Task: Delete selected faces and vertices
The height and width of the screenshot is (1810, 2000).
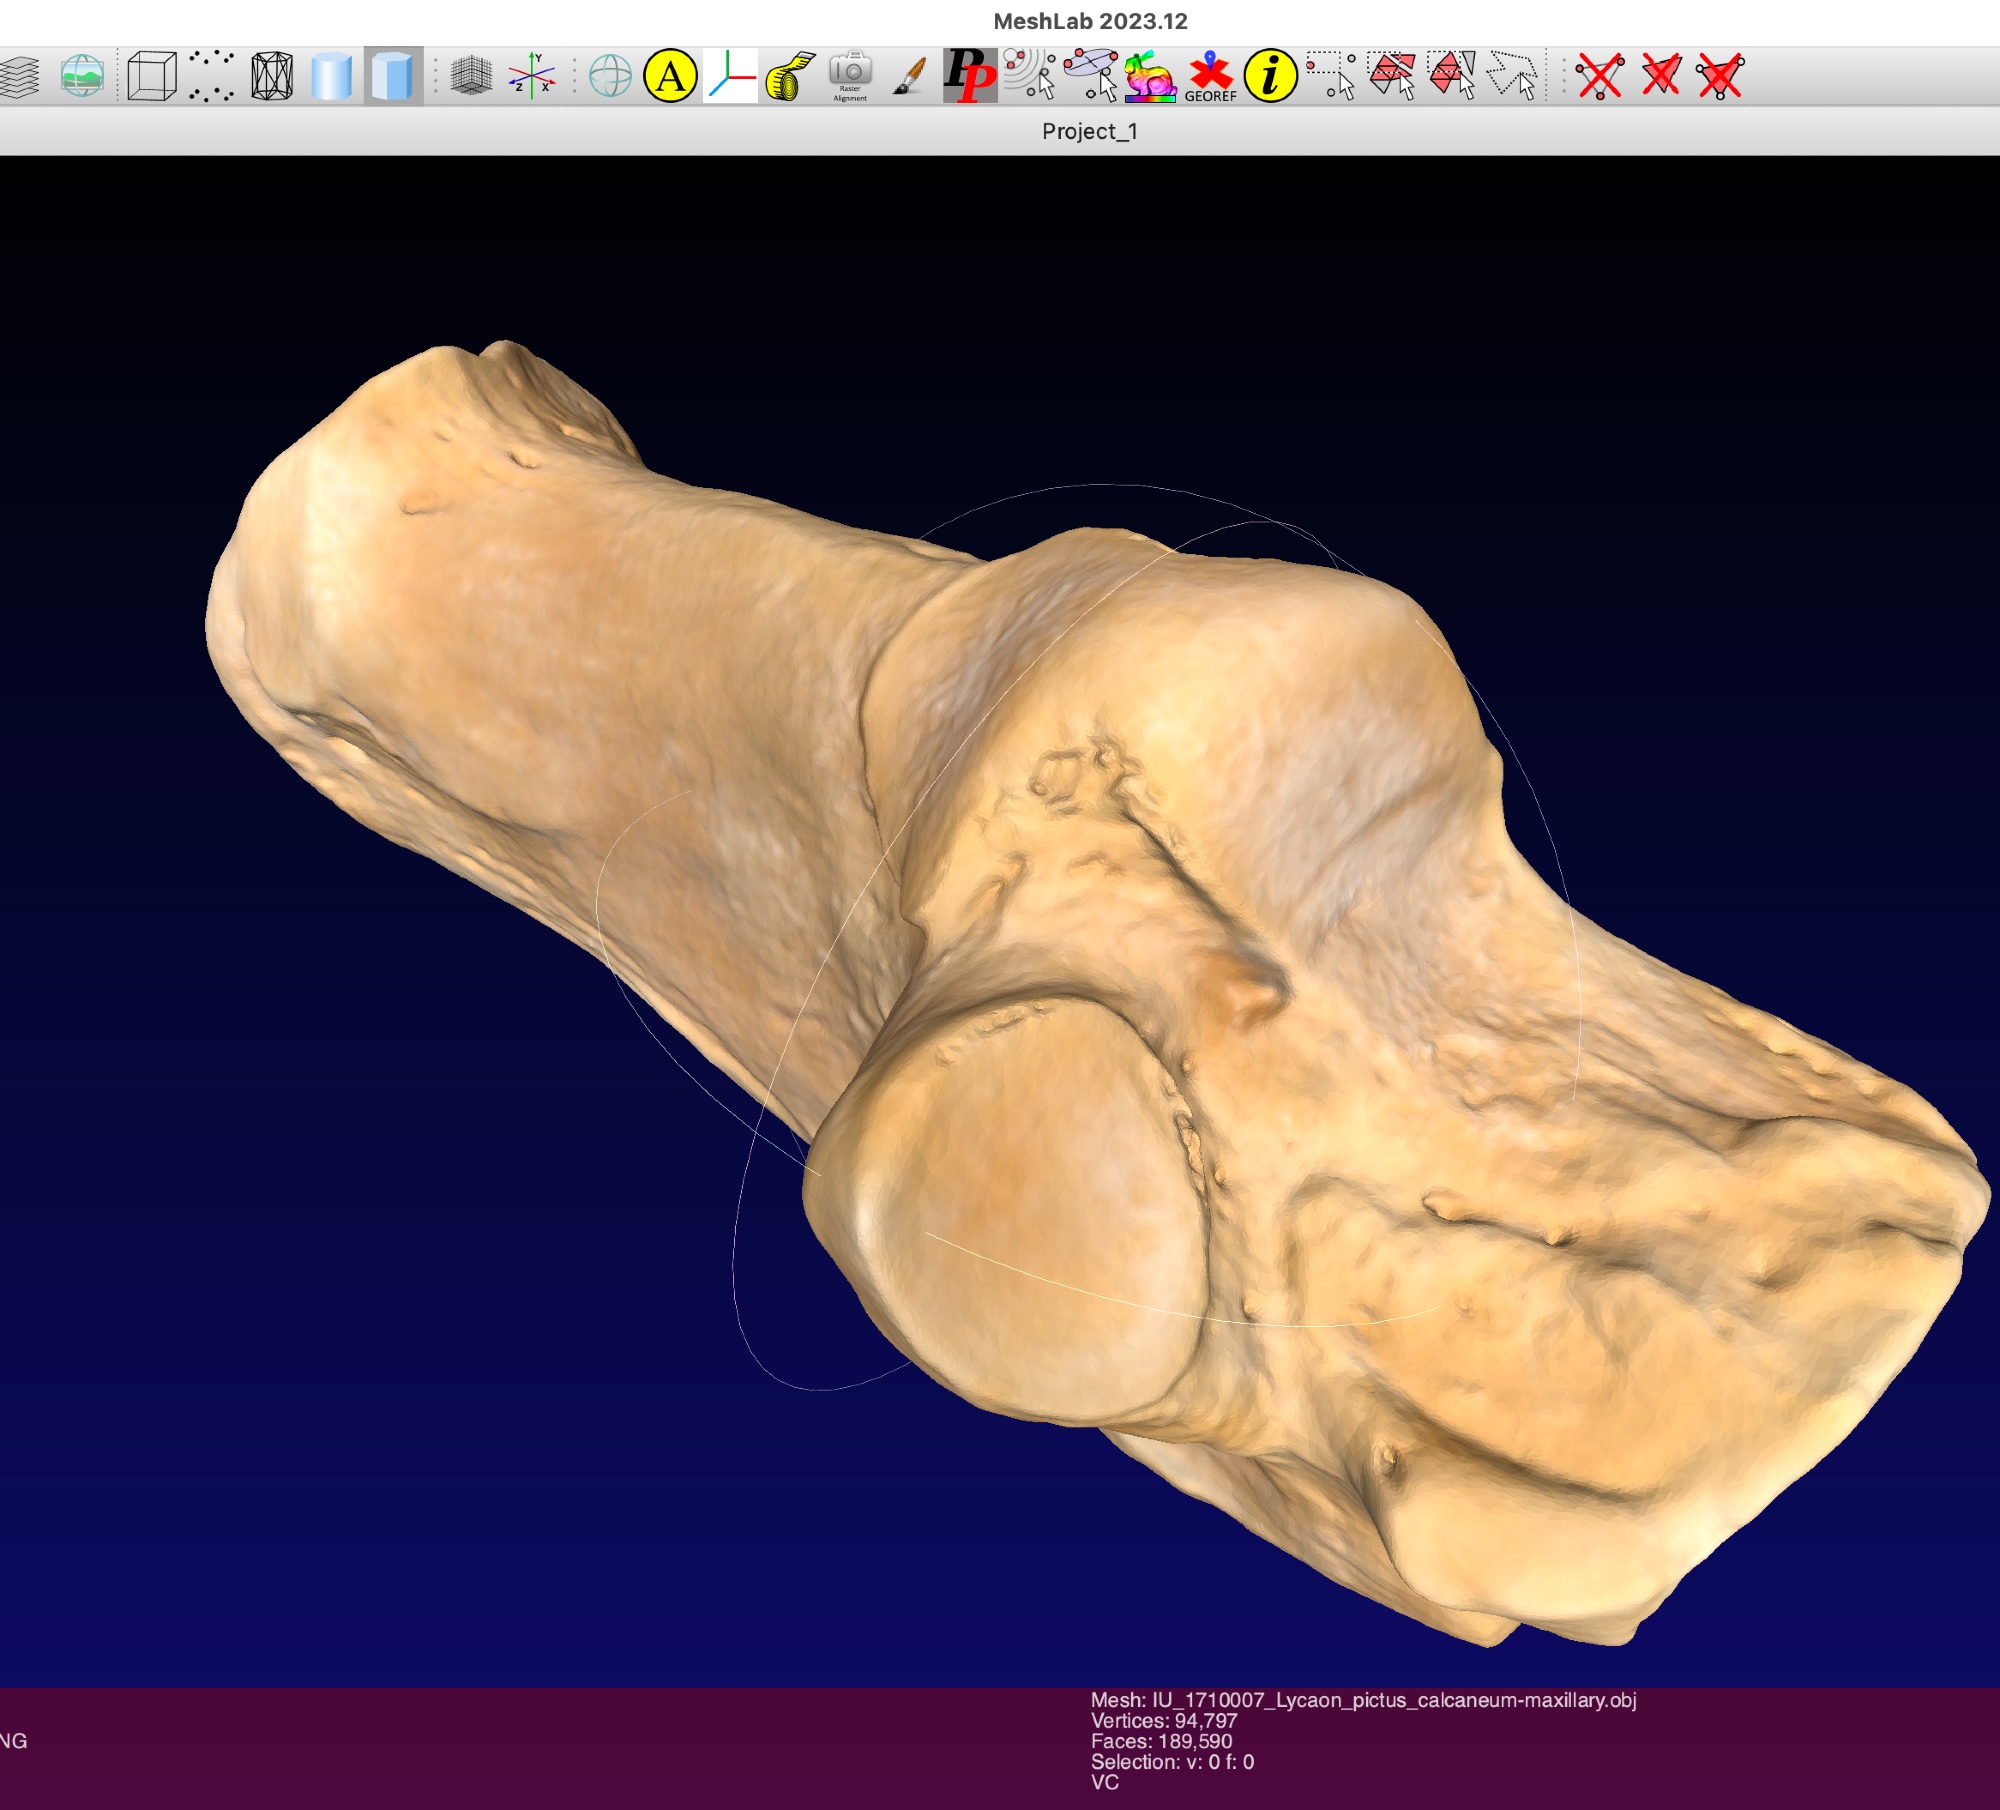Action: click(x=1720, y=76)
